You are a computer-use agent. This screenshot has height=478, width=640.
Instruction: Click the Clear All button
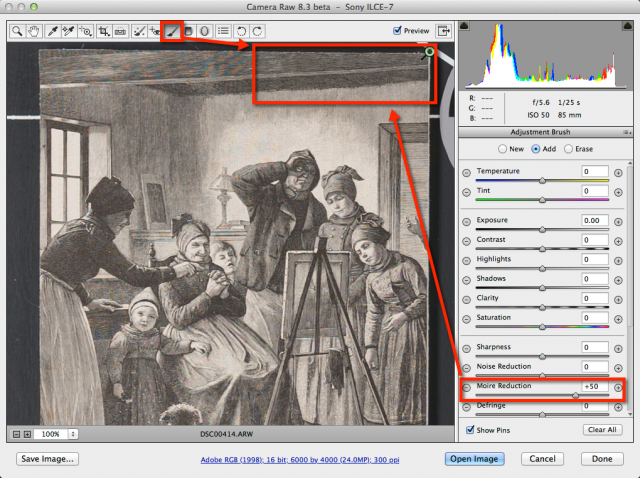pos(602,430)
